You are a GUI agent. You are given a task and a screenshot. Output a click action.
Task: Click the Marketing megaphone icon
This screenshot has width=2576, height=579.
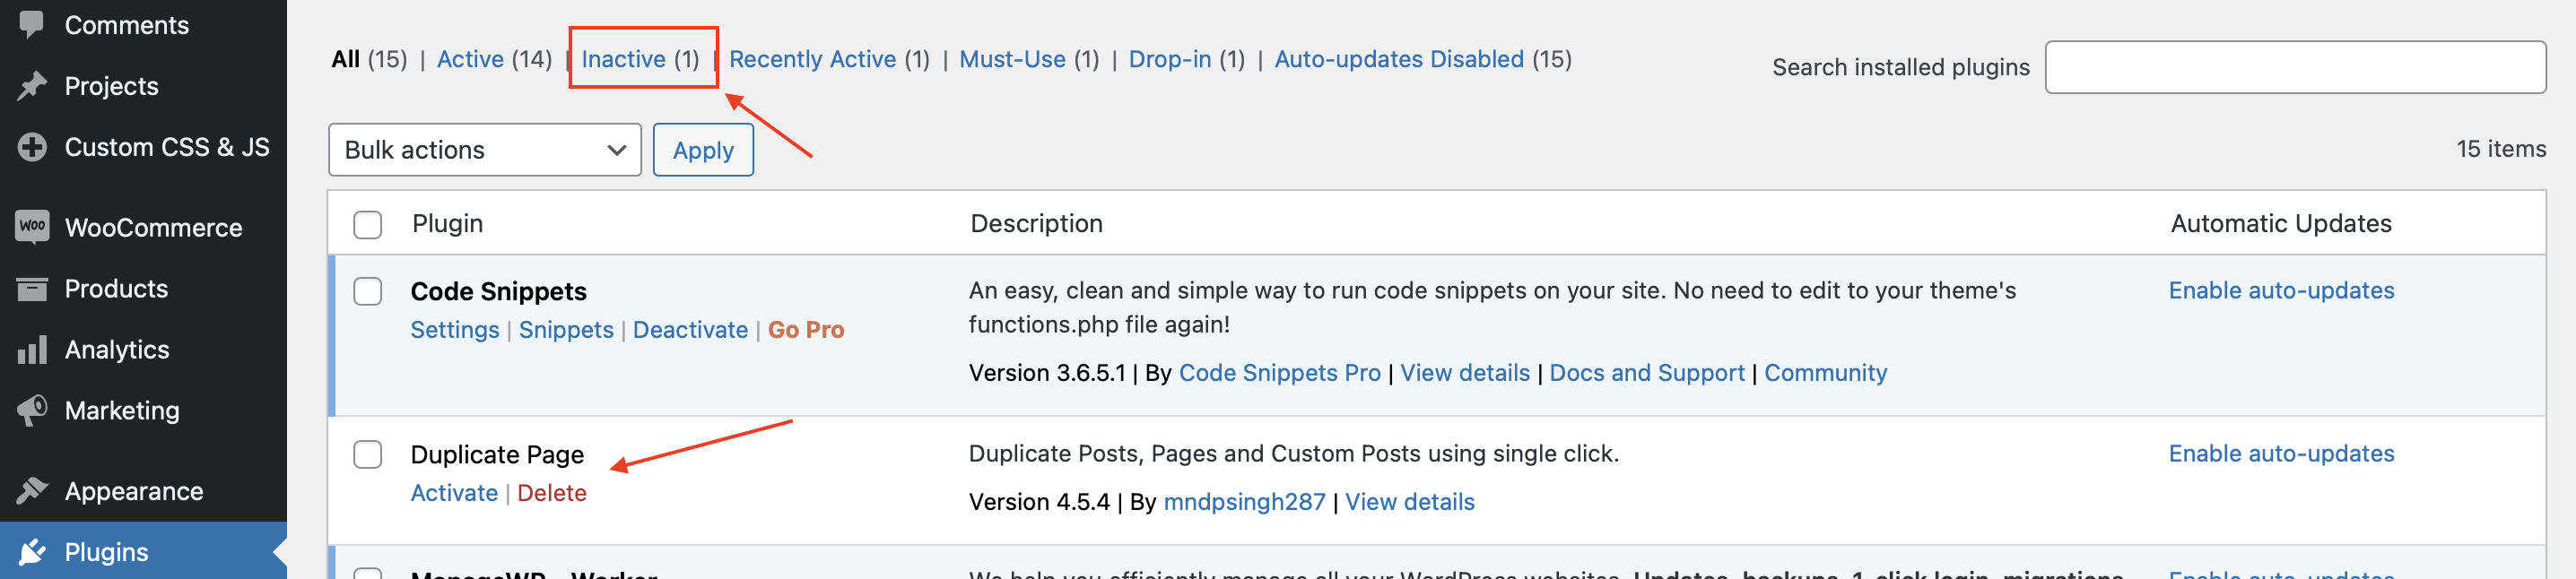click(32, 410)
